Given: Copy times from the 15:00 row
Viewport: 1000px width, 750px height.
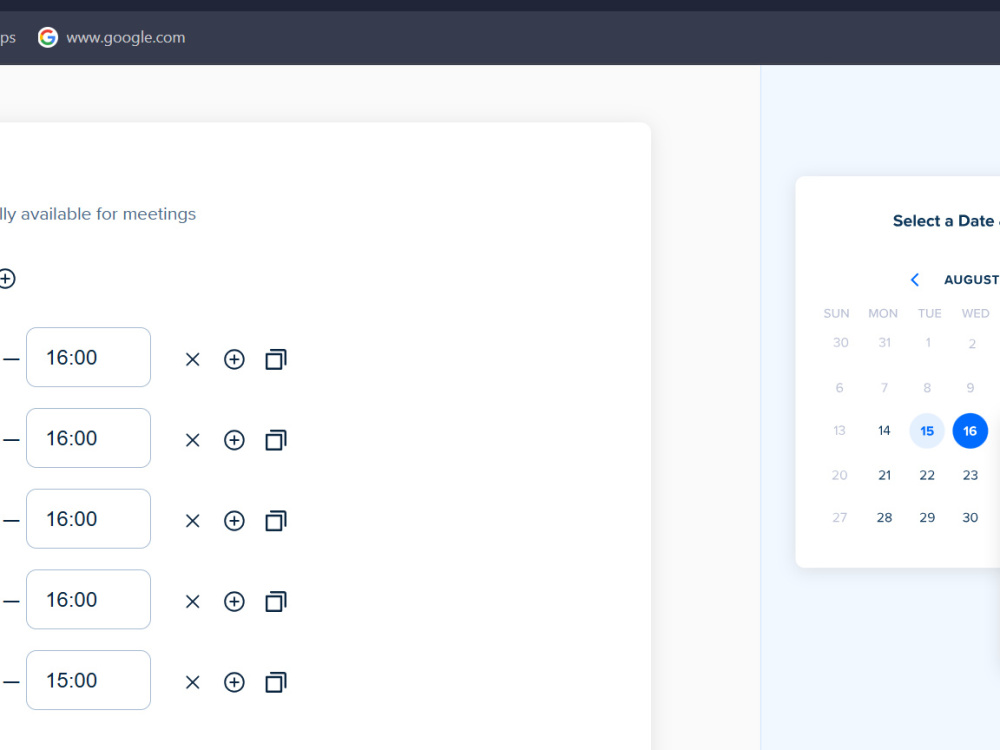Looking at the screenshot, I should tap(276, 682).
